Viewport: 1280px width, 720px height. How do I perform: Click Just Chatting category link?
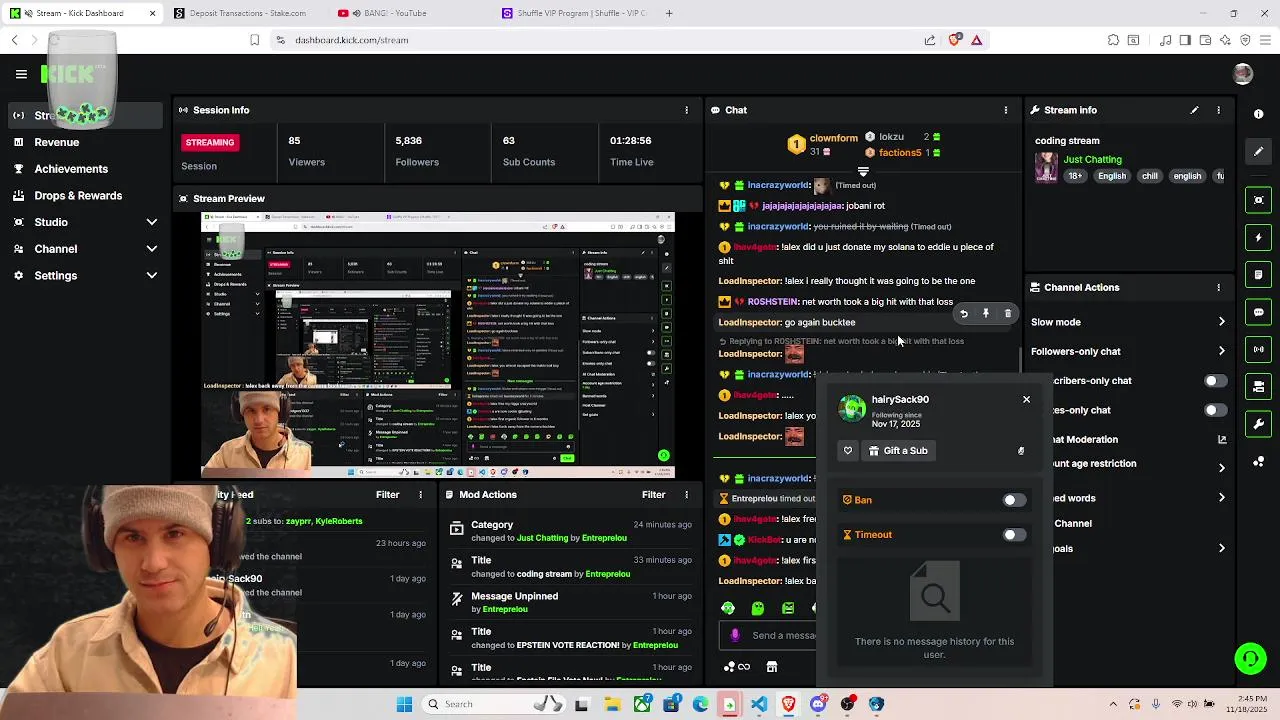[1092, 159]
